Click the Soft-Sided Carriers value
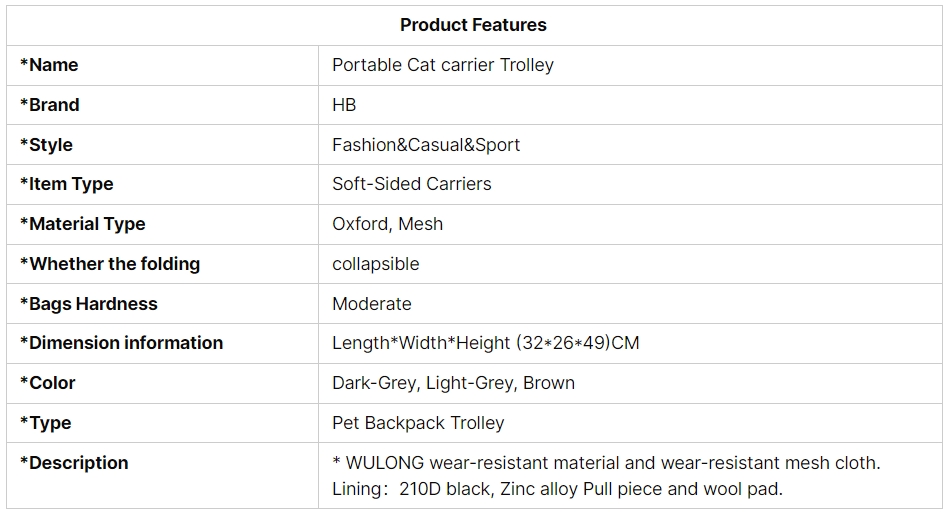This screenshot has height=517, width=952. [412, 184]
